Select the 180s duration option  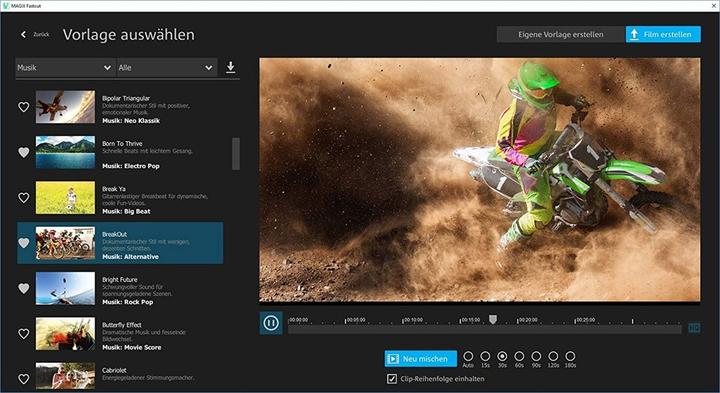pyautogui.click(x=570, y=356)
